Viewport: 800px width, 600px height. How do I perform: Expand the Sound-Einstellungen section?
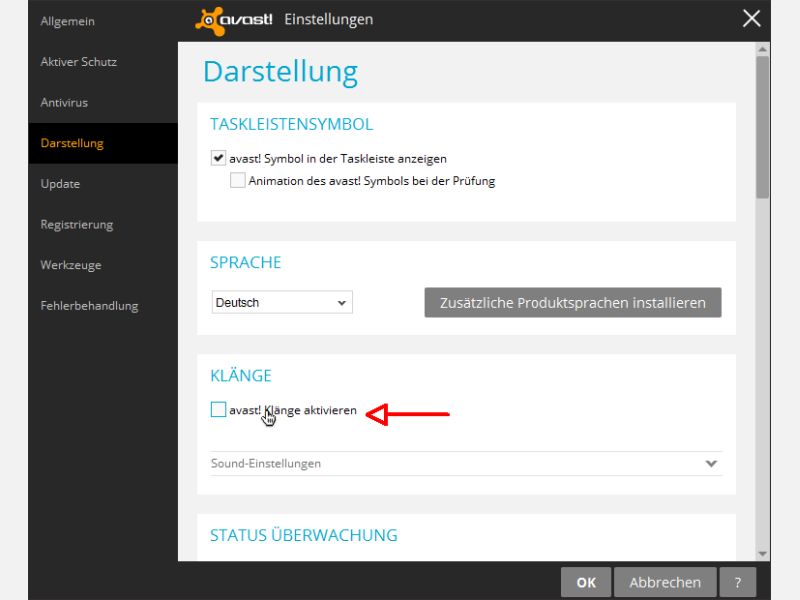point(466,463)
